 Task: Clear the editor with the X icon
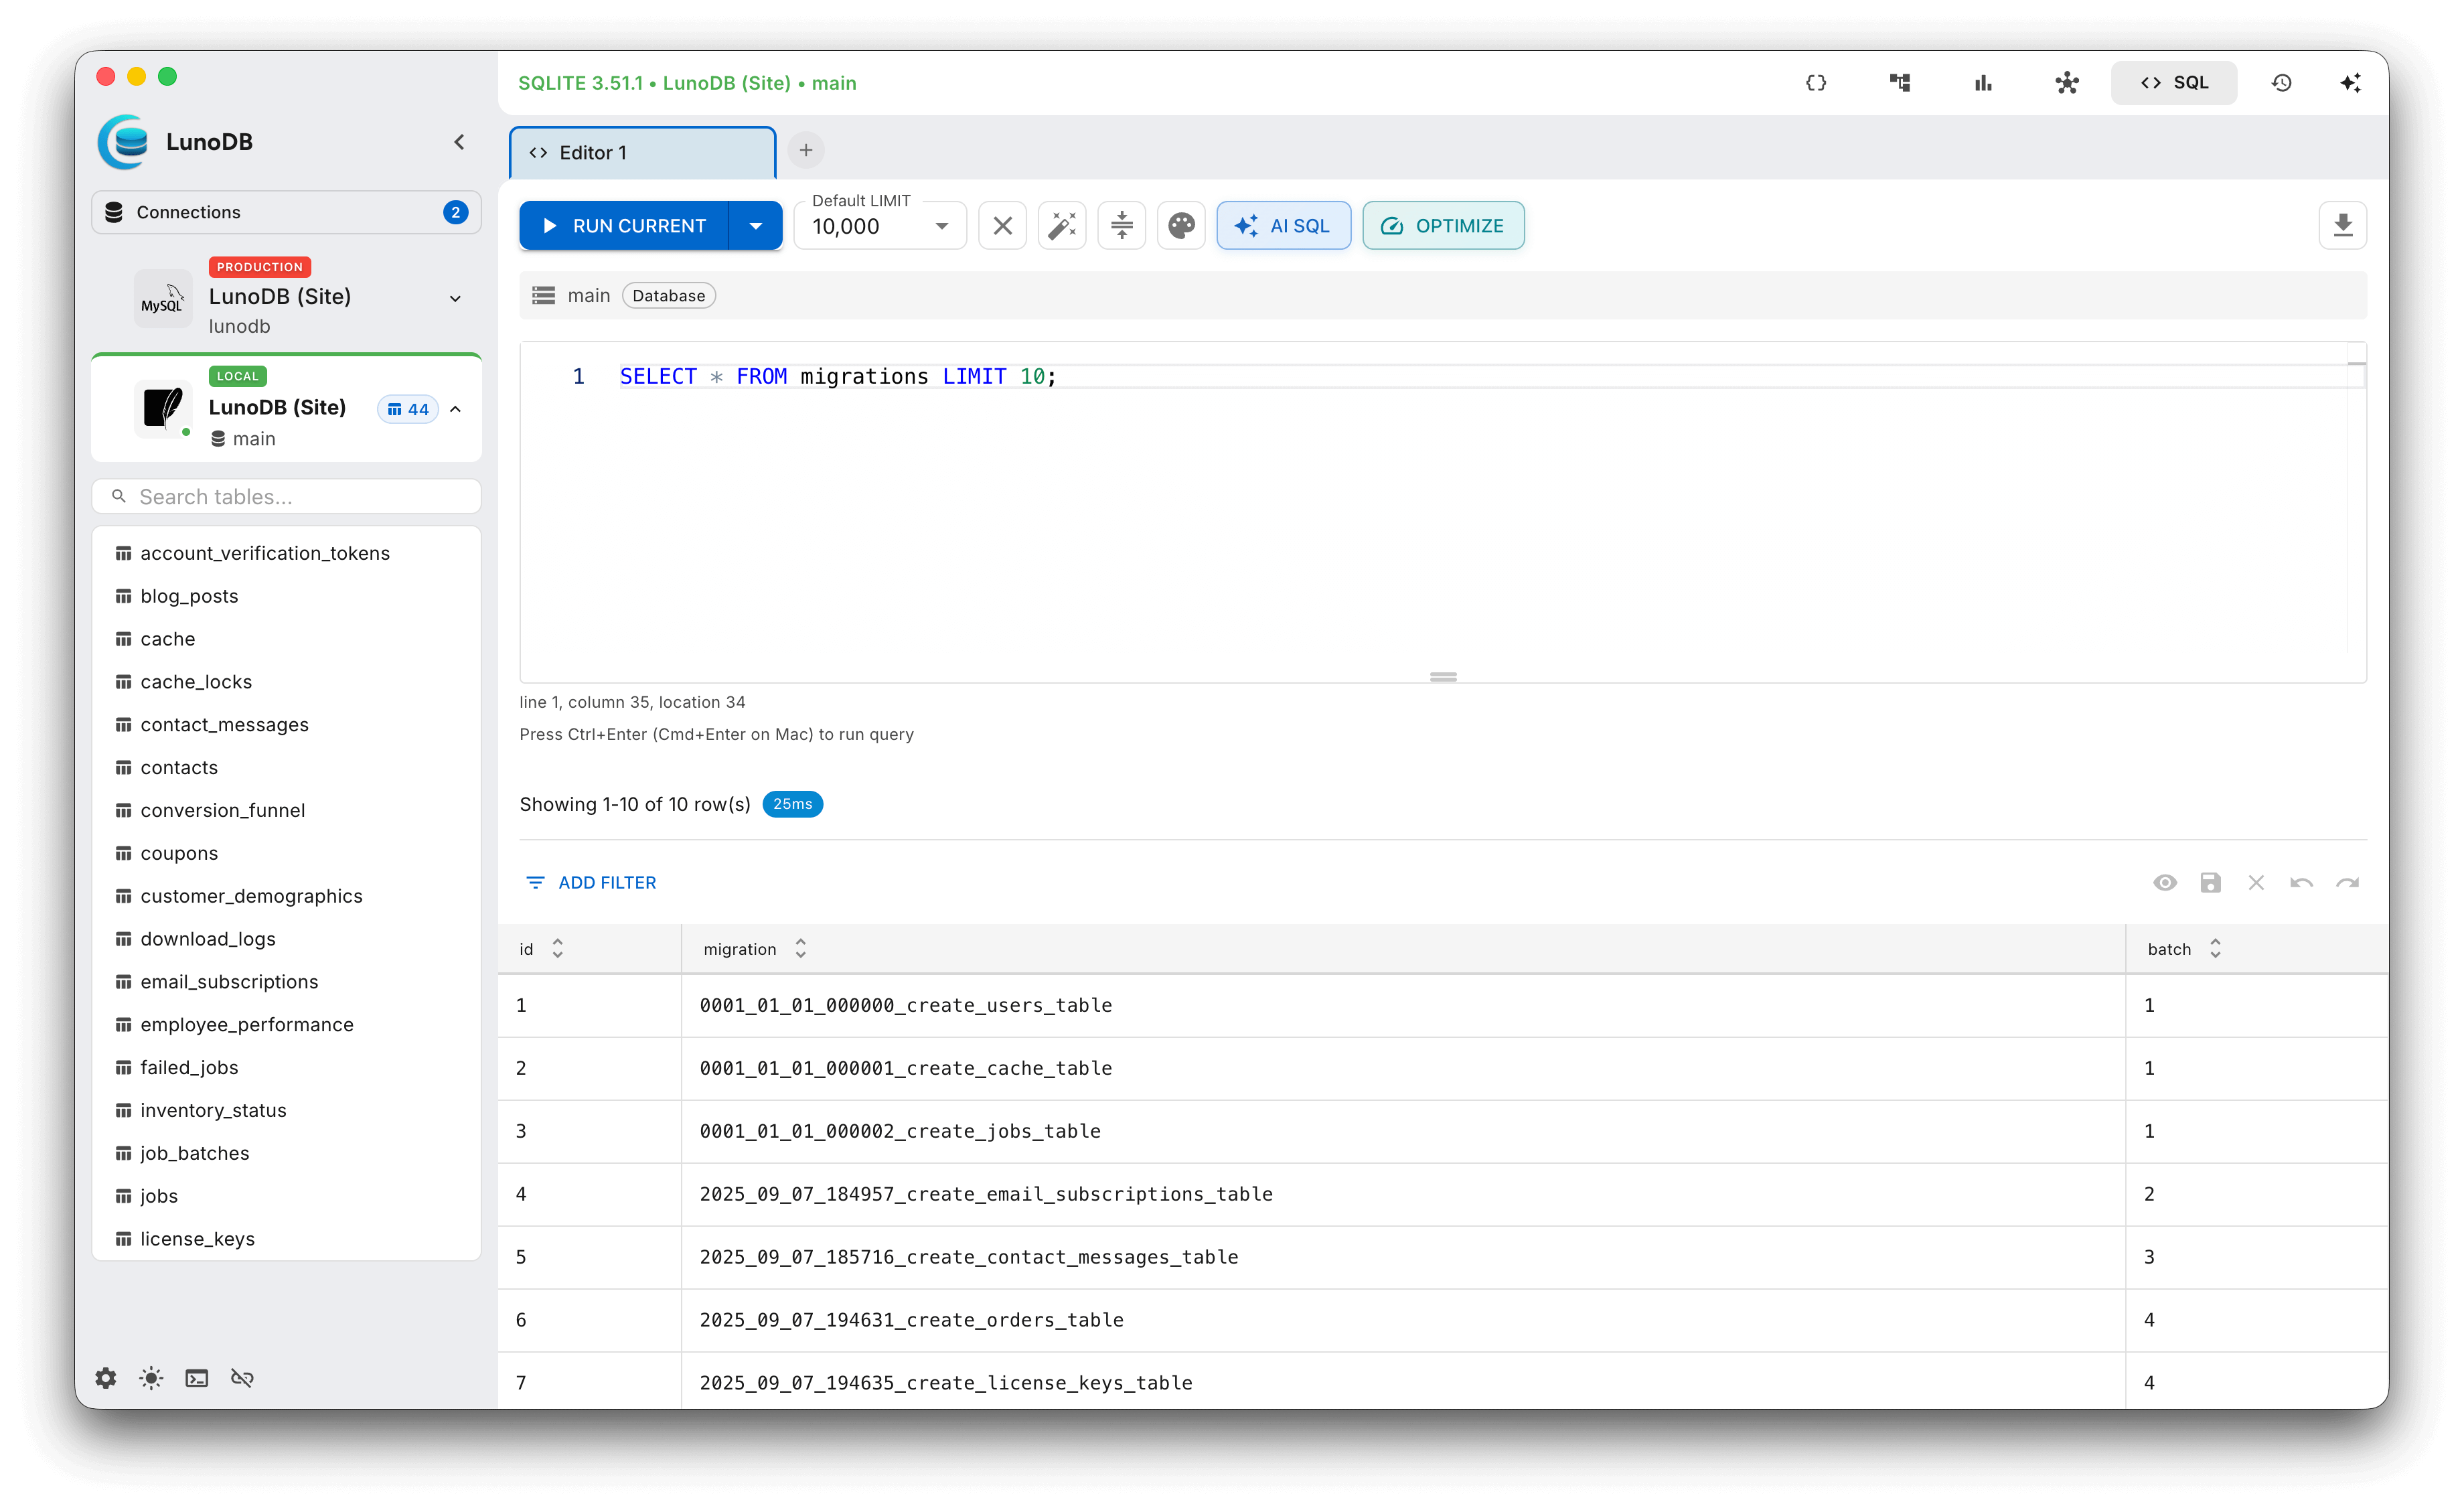(x=1003, y=226)
